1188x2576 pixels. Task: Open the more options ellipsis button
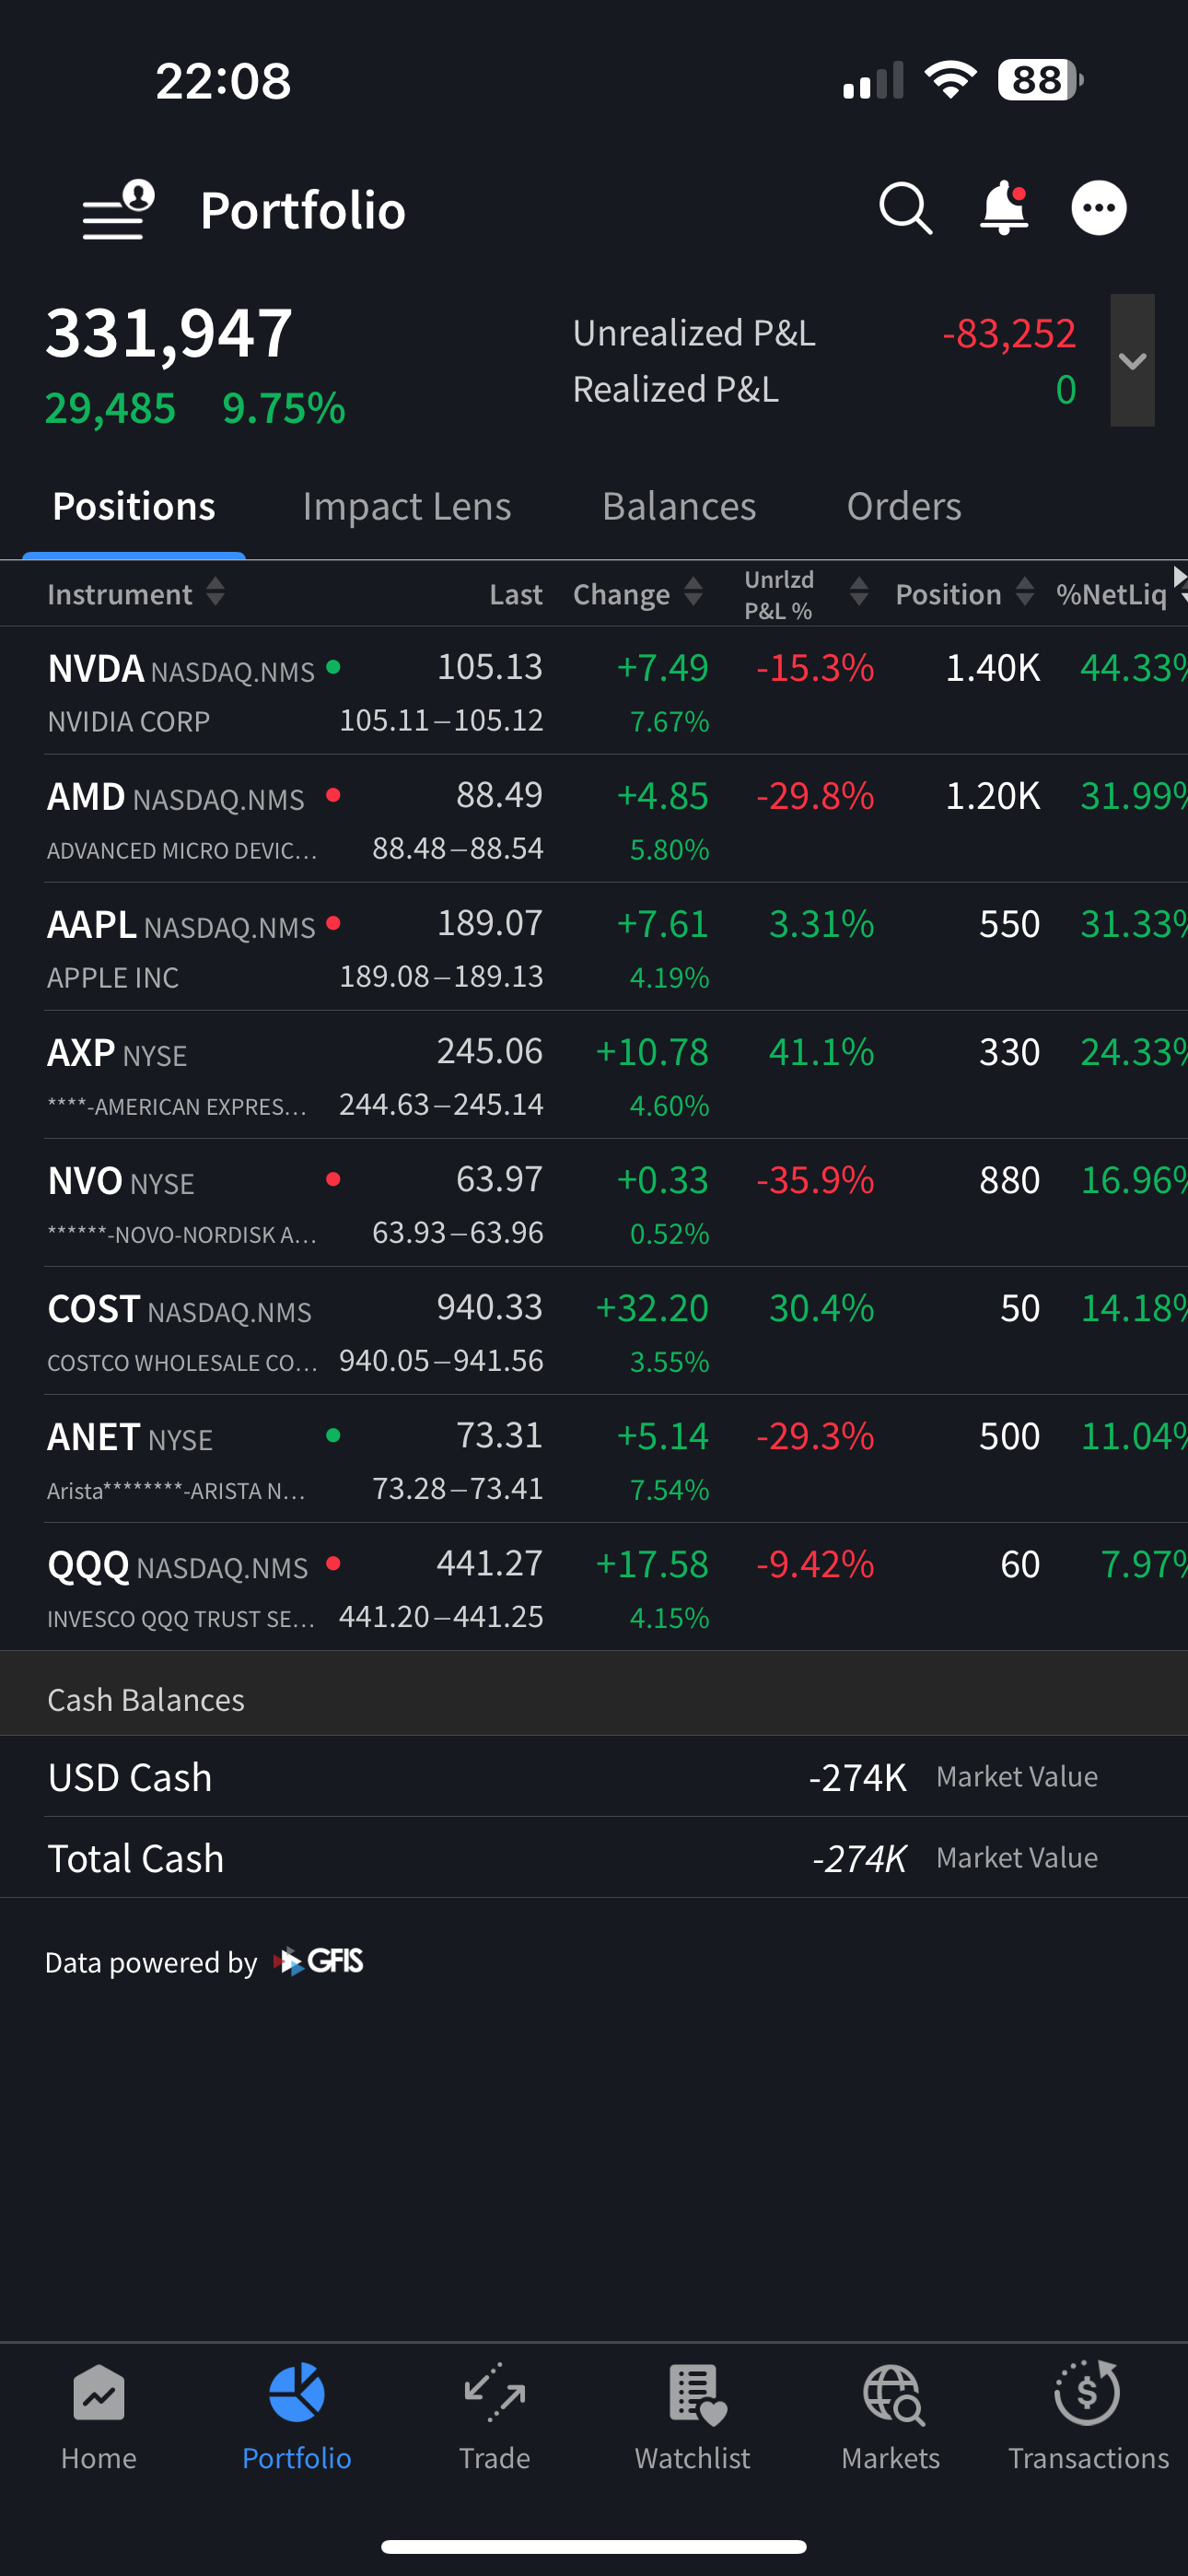click(x=1098, y=209)
